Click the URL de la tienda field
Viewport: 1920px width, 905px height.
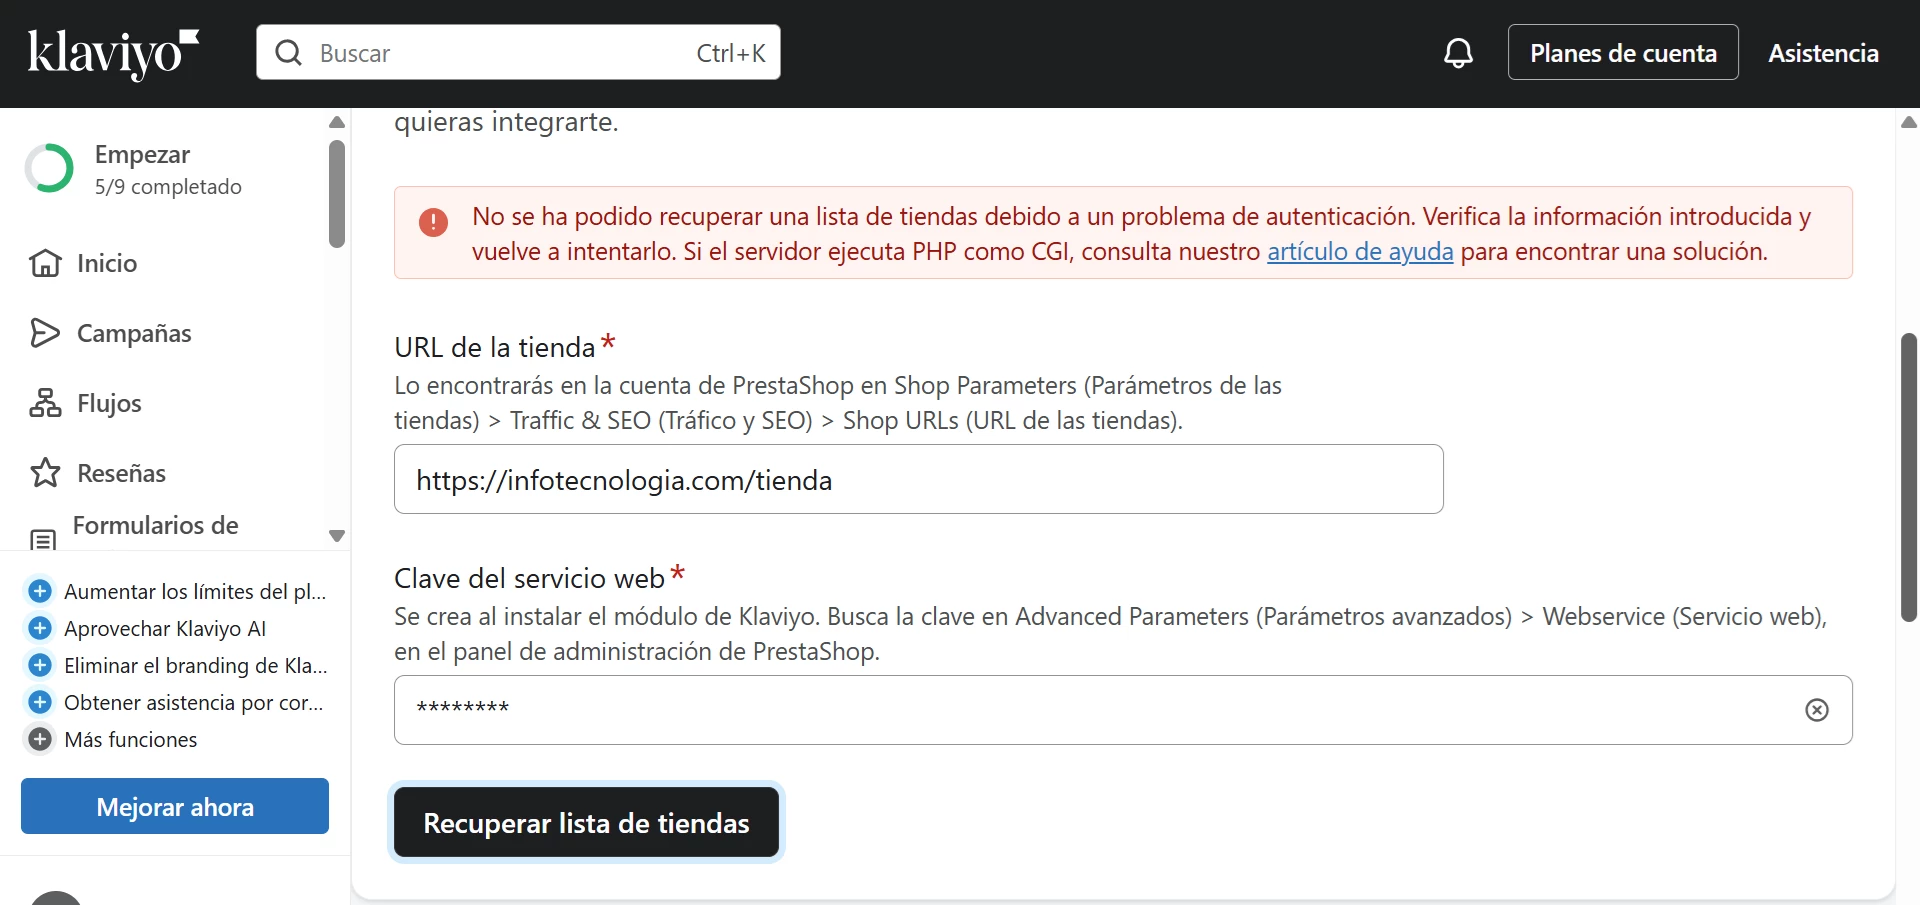[x=918, y=479]
